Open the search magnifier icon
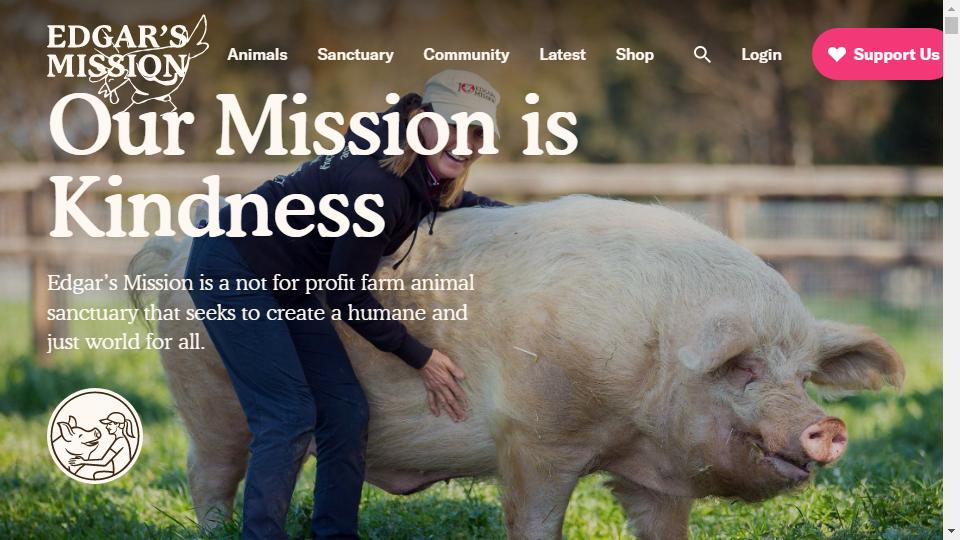 tap(702, 54)
